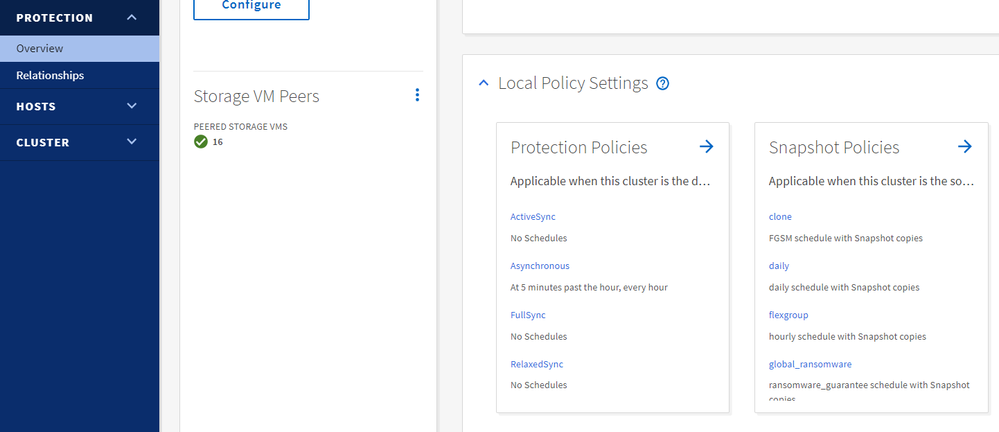
Task: Select Relationships in the sidebar
Action: tap(50, 75)
